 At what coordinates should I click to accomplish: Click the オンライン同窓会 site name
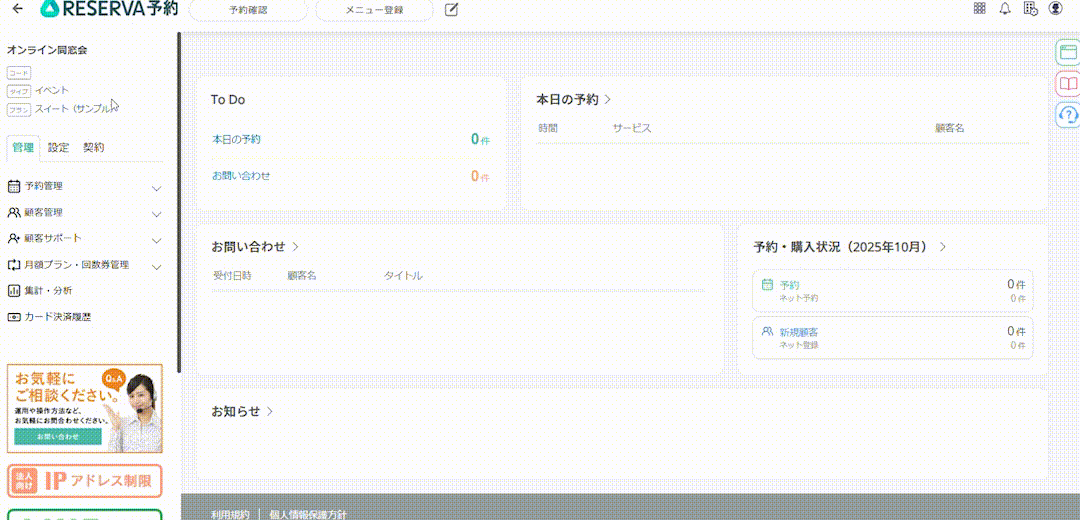(x=47, y=50)
